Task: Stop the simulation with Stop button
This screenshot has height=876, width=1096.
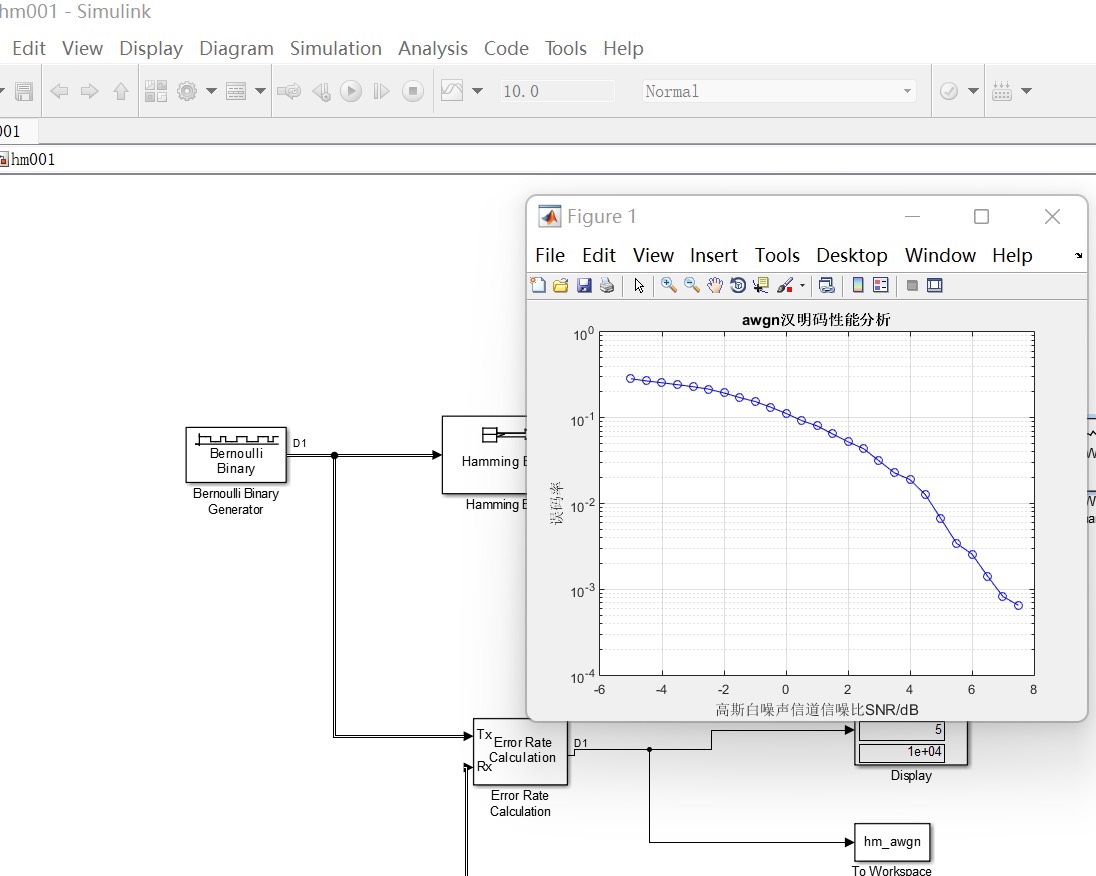Action: 412,91
